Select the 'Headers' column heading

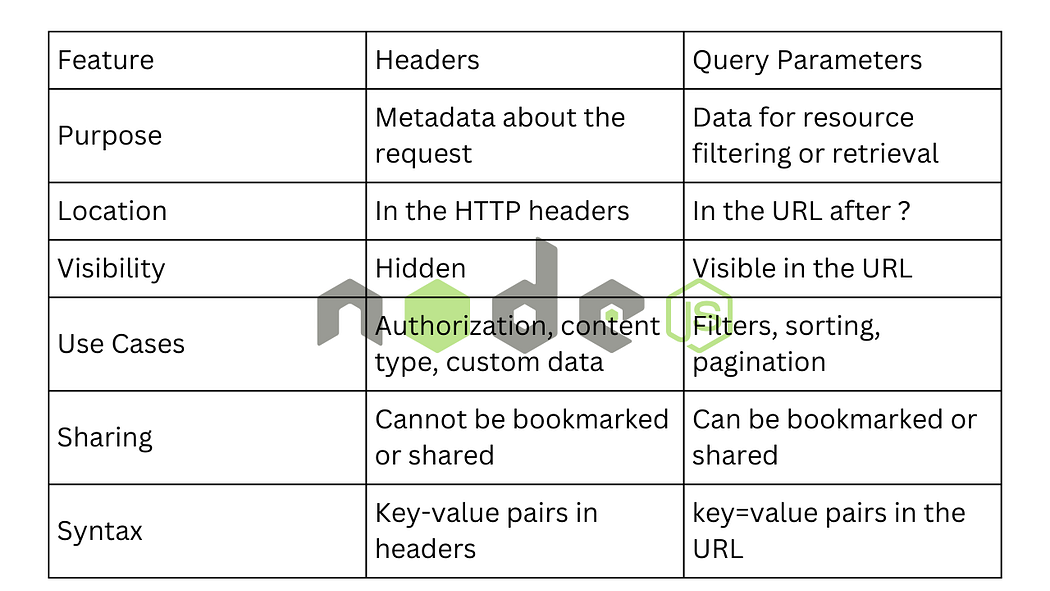pos(427,60)
